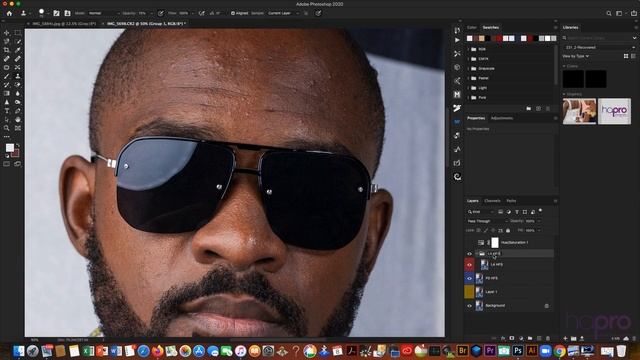Toggle visibility of the Background layer
Image resolution: width=640 pixels, height=360 pixels.
(469, 306)
